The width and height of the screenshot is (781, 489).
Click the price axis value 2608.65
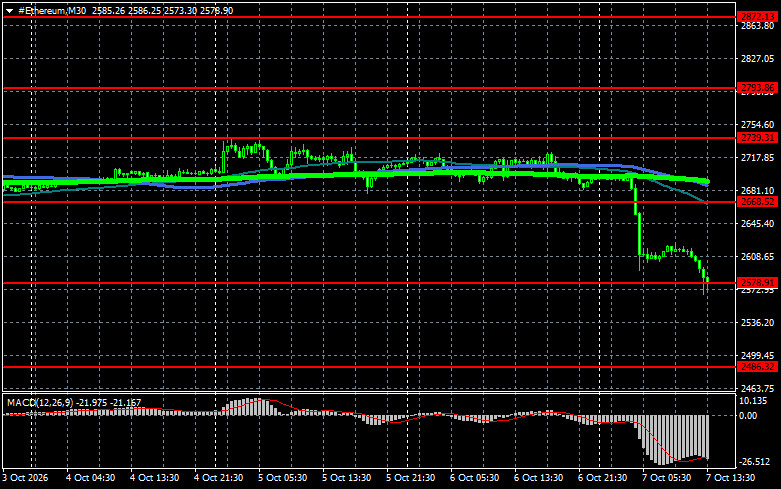pyautogui.click(x=758, y=256)
